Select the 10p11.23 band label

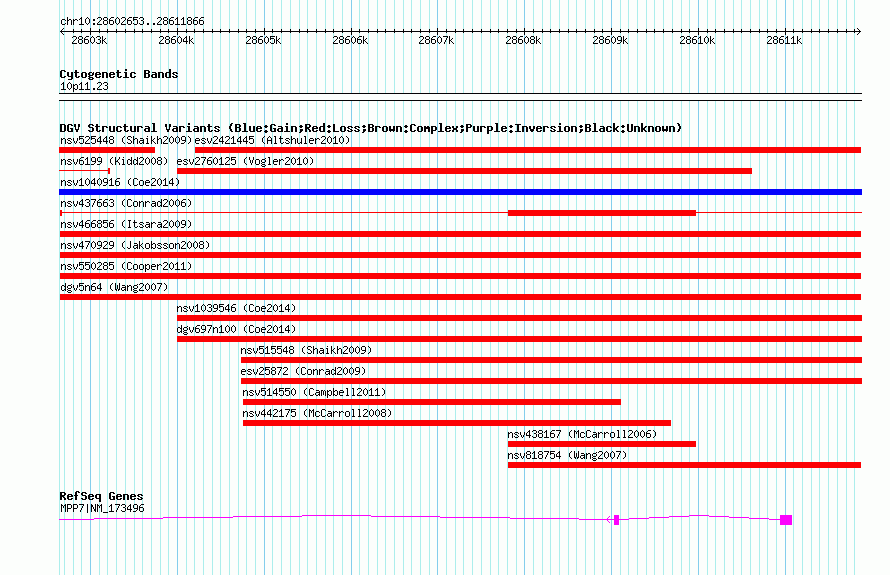[x=84, y=87]
